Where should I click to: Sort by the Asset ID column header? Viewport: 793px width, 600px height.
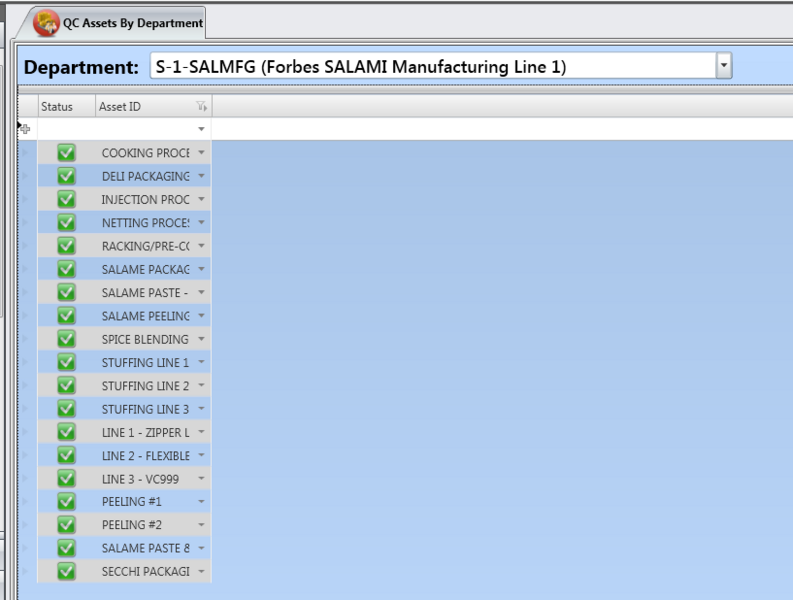(x=153, y=107)
